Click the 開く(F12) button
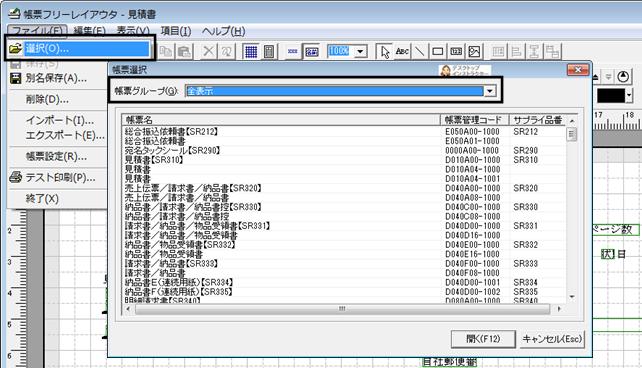This screenshot has width=642, height=368. (483, 339)
